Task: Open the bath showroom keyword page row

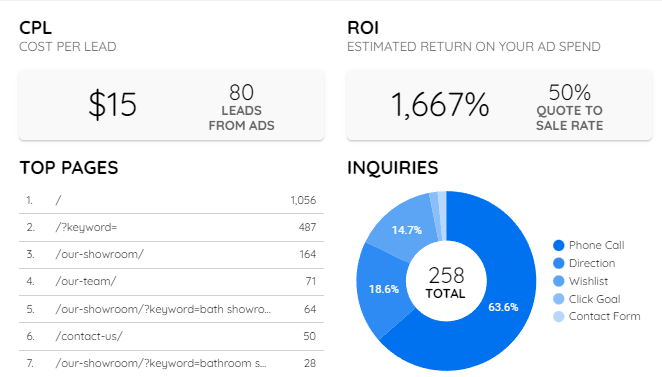Action: [x=171, y=309]
